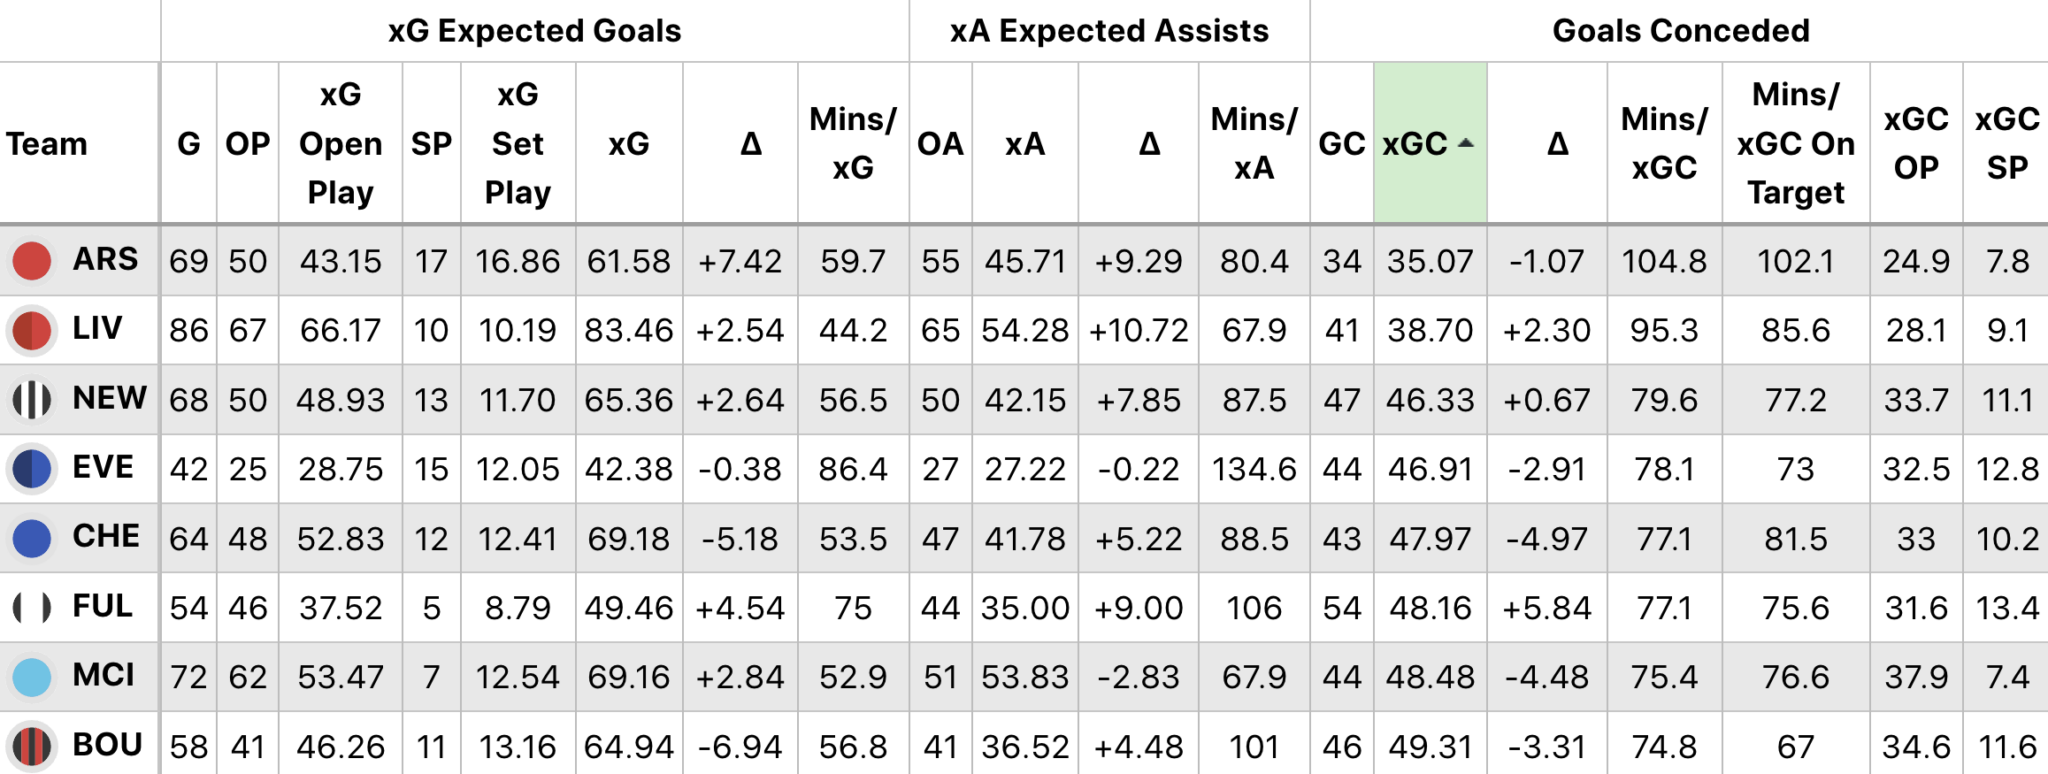
Task: Click the Liverpool team badge icon
Action: (32, 330)
